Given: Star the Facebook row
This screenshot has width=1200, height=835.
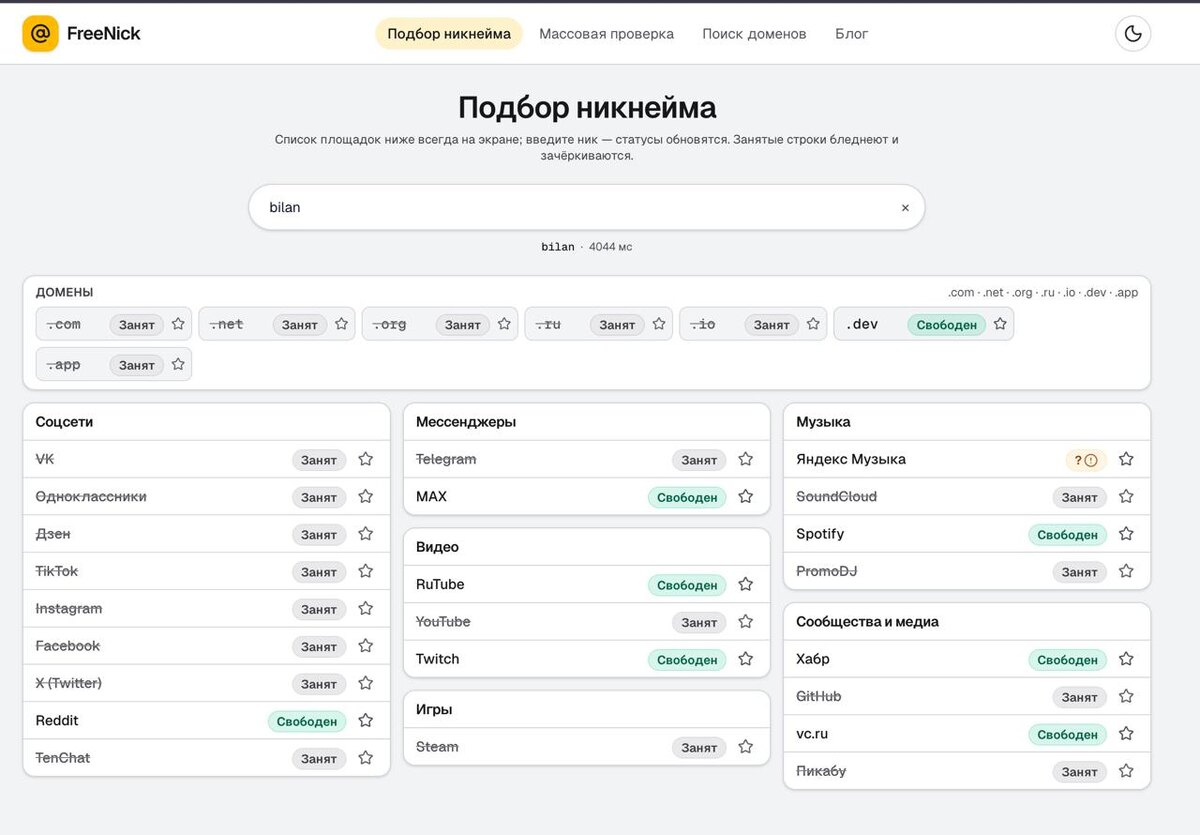Looking at the screenshot, I should pyautogui.click(x=365, y=646).
